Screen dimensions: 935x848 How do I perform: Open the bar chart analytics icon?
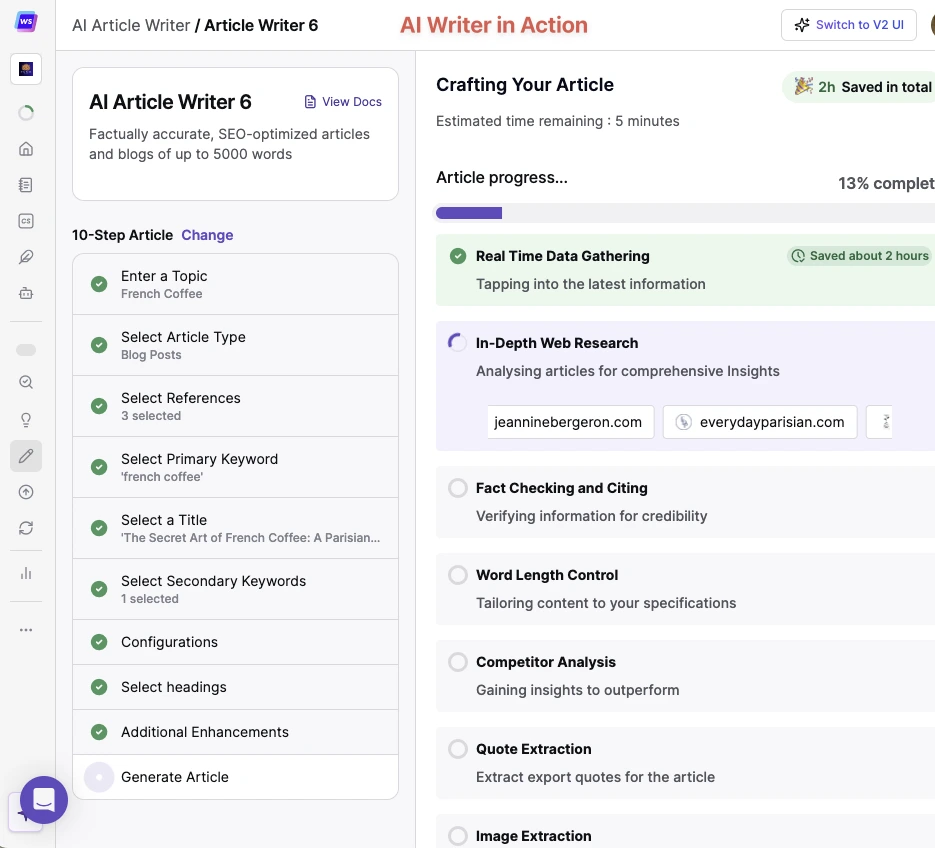click(x=26, y=573)
